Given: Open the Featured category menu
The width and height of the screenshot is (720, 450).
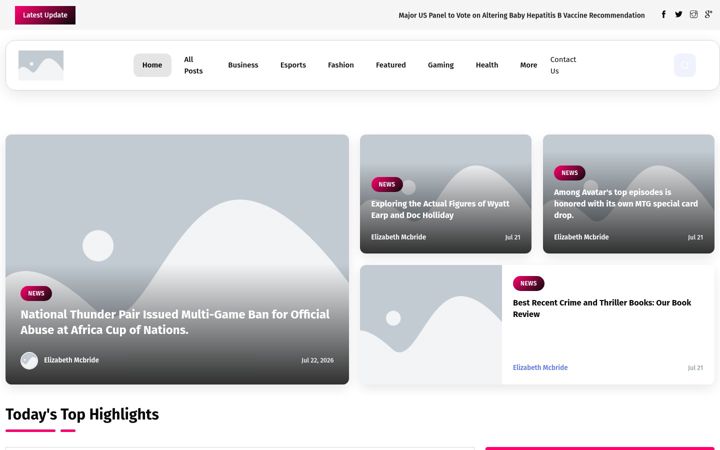Looking at the screenshot, I should click(x=391, y=65).
